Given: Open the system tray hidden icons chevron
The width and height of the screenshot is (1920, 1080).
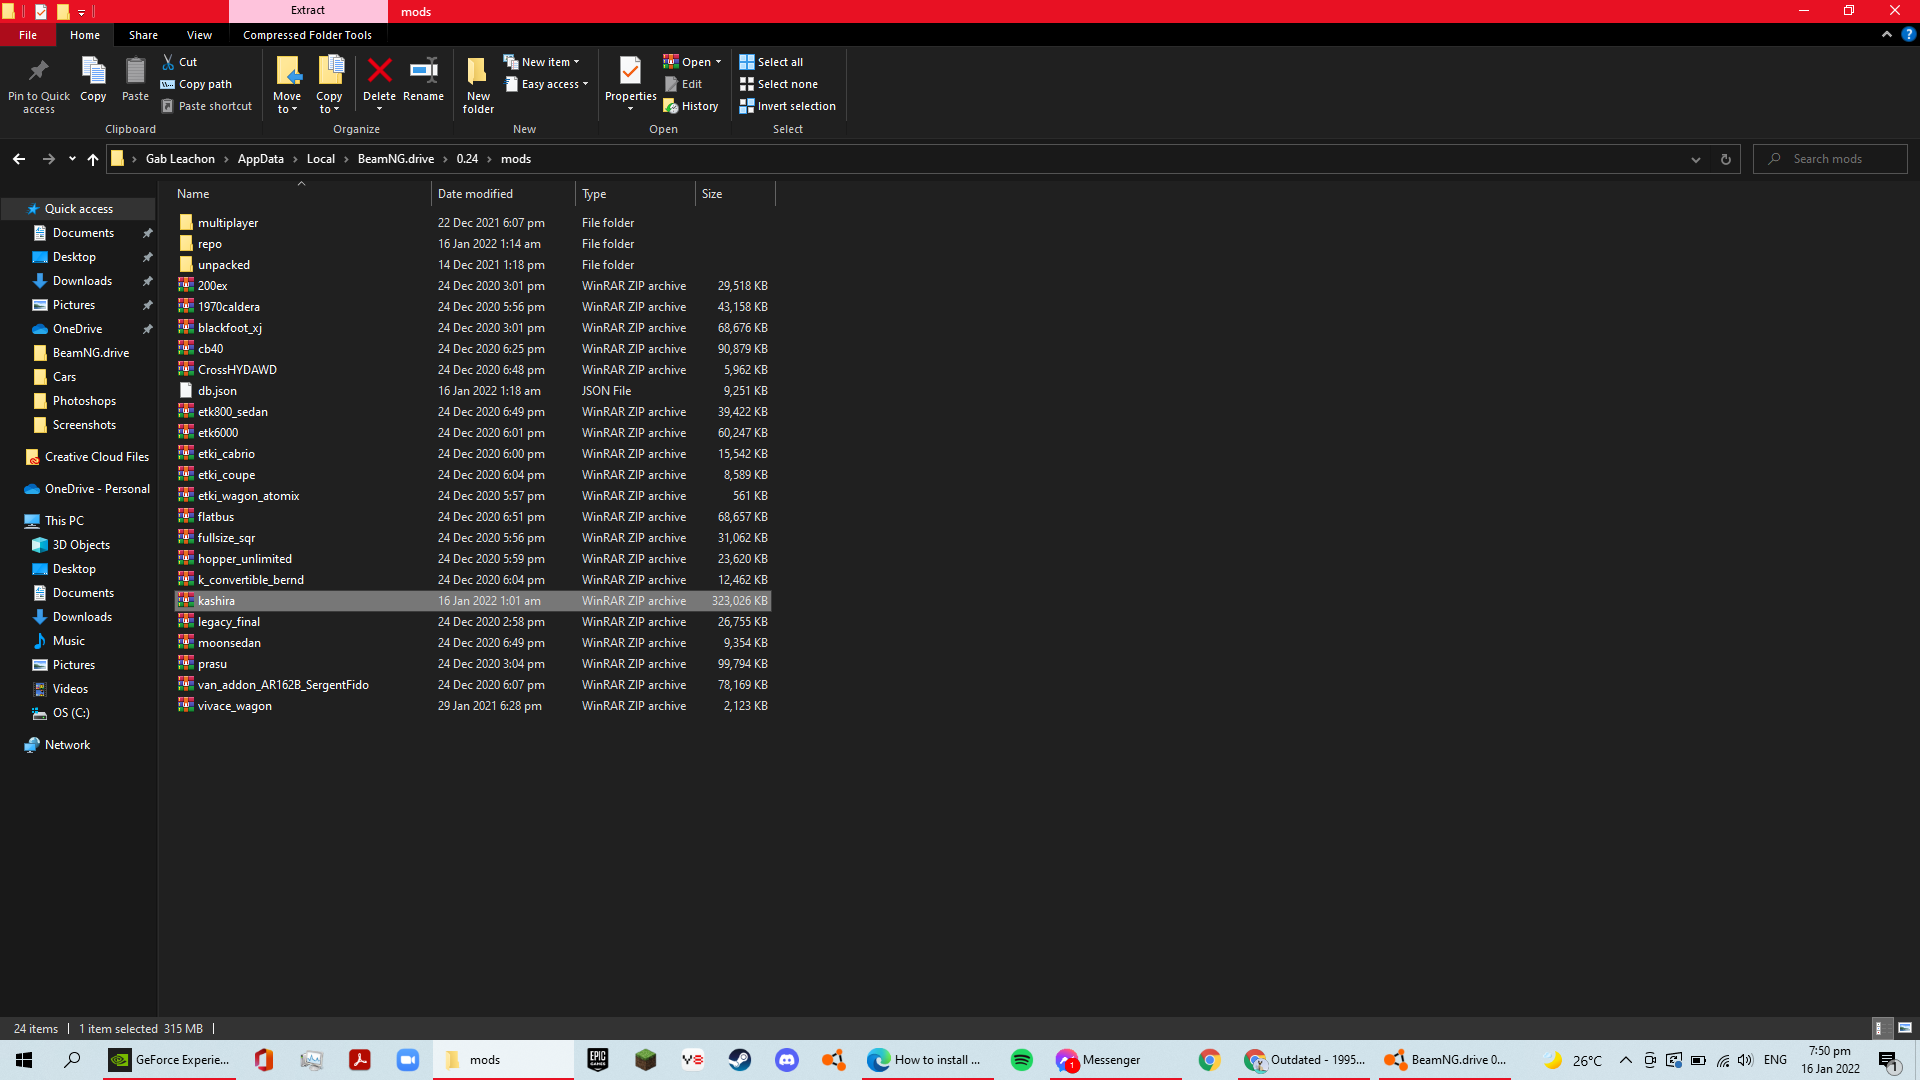Looking at the screenshot, I should [1625, 1060].
